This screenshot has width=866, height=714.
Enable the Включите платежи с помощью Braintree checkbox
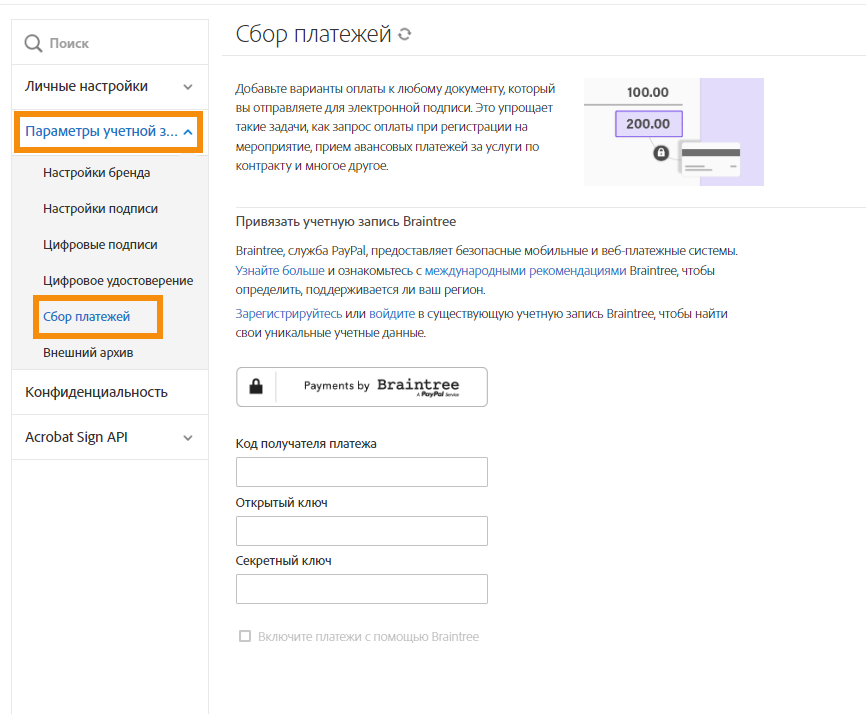245,636
